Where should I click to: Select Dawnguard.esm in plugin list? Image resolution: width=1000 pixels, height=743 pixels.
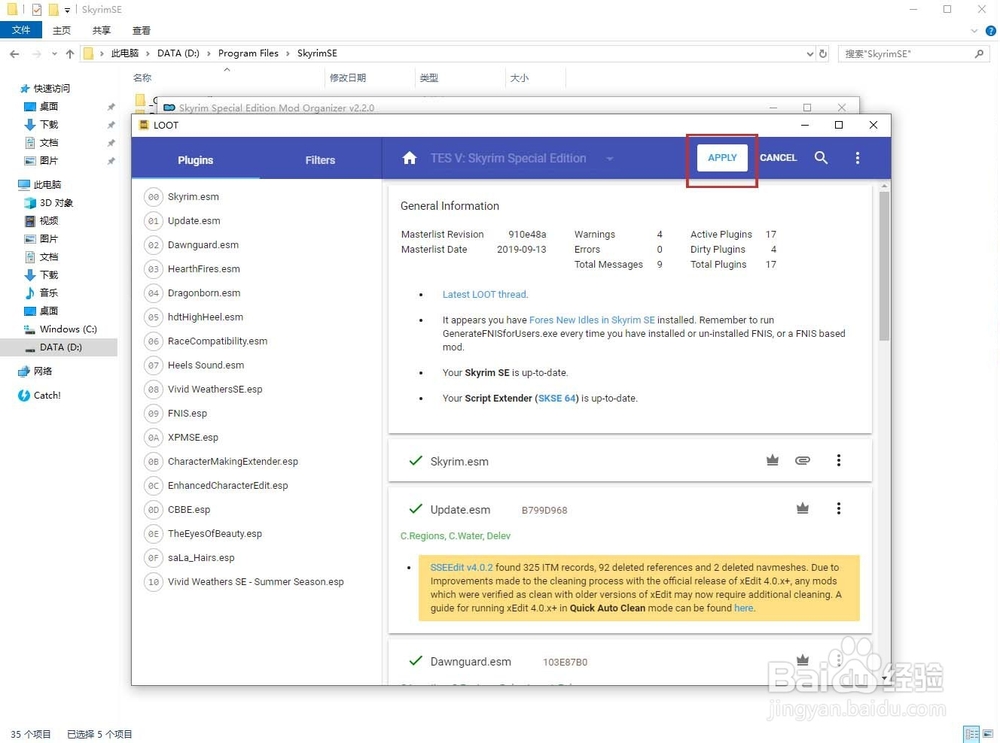click(x=203, y=245)
